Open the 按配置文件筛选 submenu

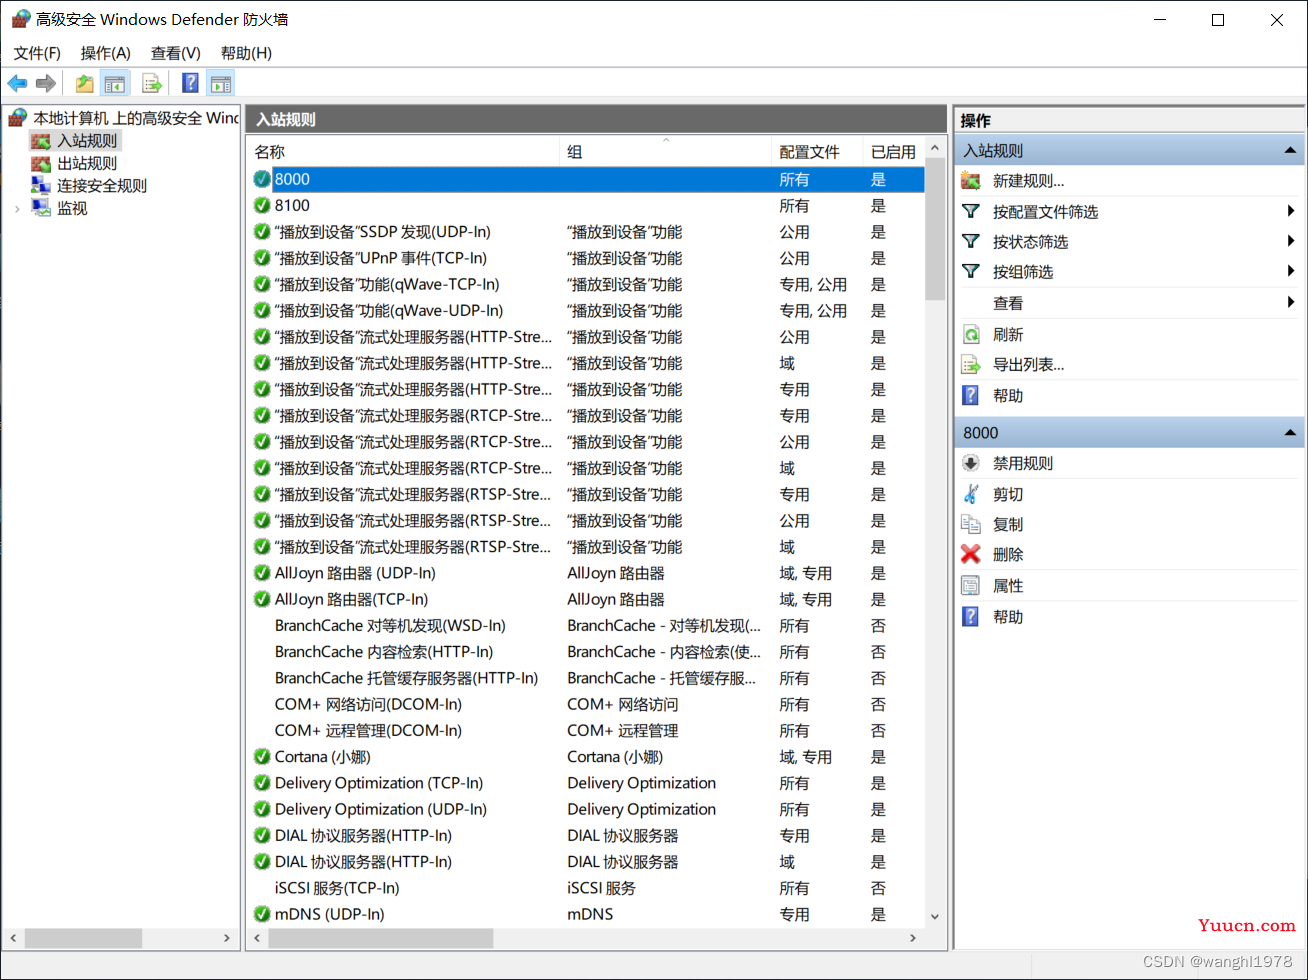point(1292,212)
